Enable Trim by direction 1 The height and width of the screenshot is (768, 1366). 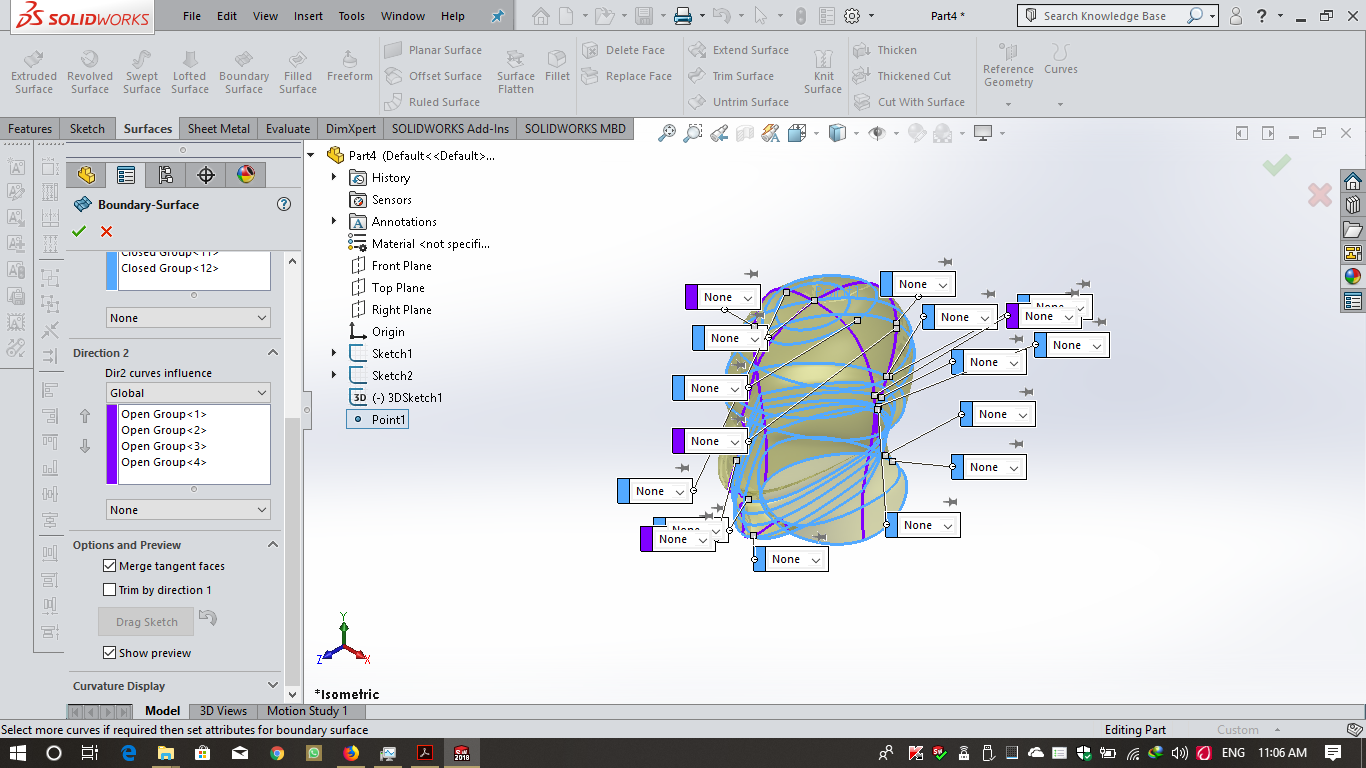coord(110,590)
